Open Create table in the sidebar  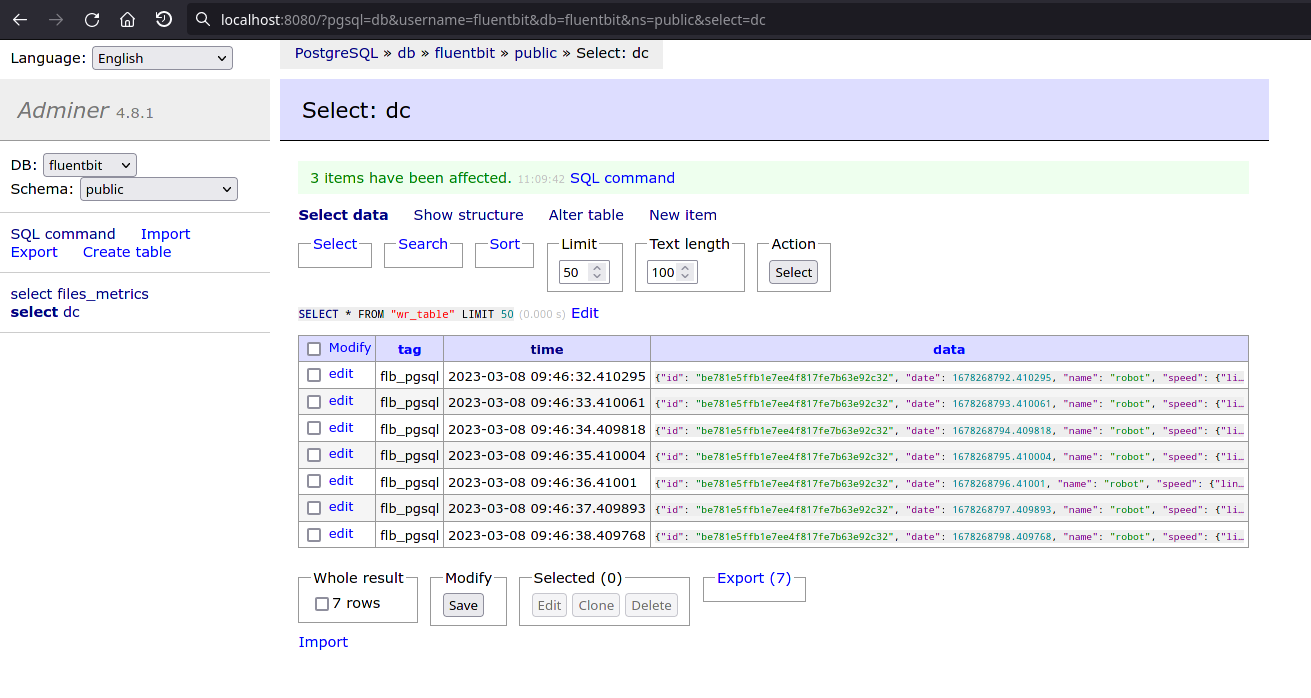(x=127, y=252)
